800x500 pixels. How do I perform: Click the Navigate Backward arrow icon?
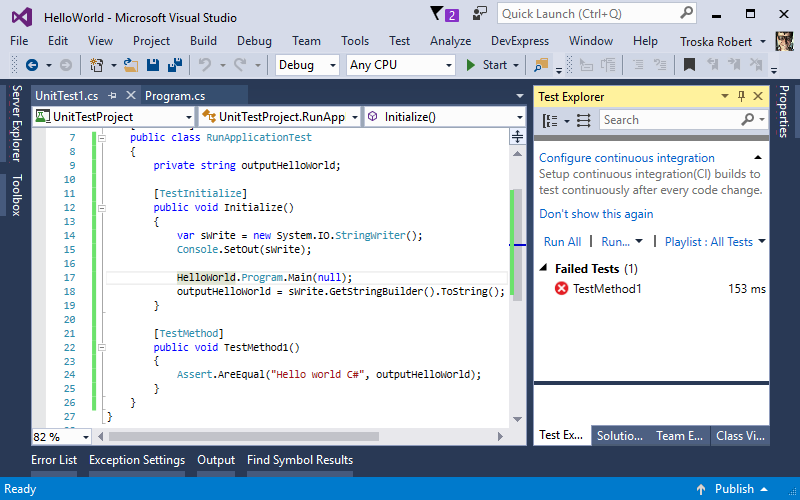pyautogui.click(x=32, y=65)
